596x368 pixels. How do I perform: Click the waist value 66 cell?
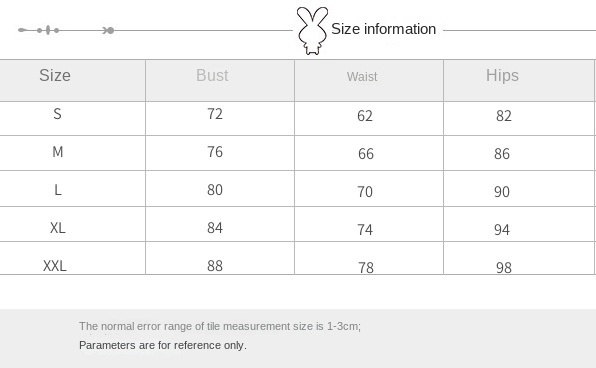point(366,154)
